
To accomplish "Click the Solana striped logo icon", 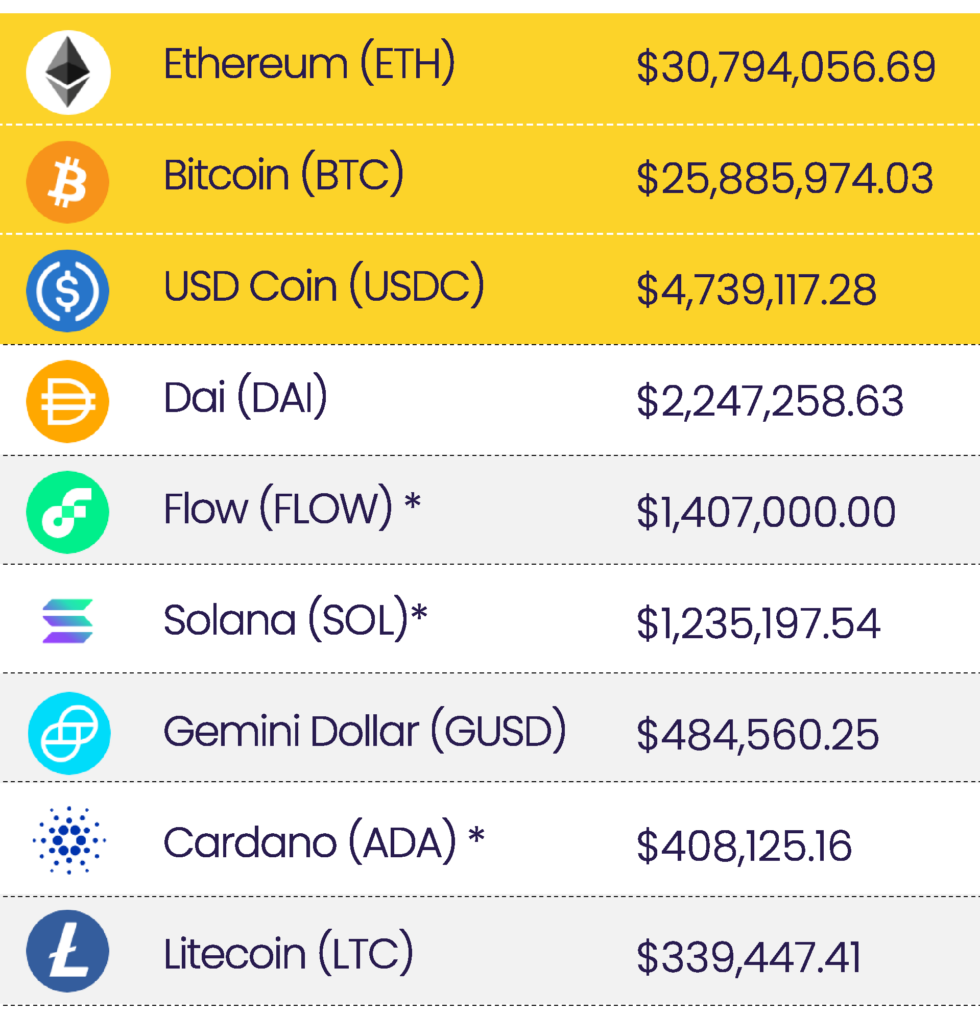I will click(x=67, y=621).
